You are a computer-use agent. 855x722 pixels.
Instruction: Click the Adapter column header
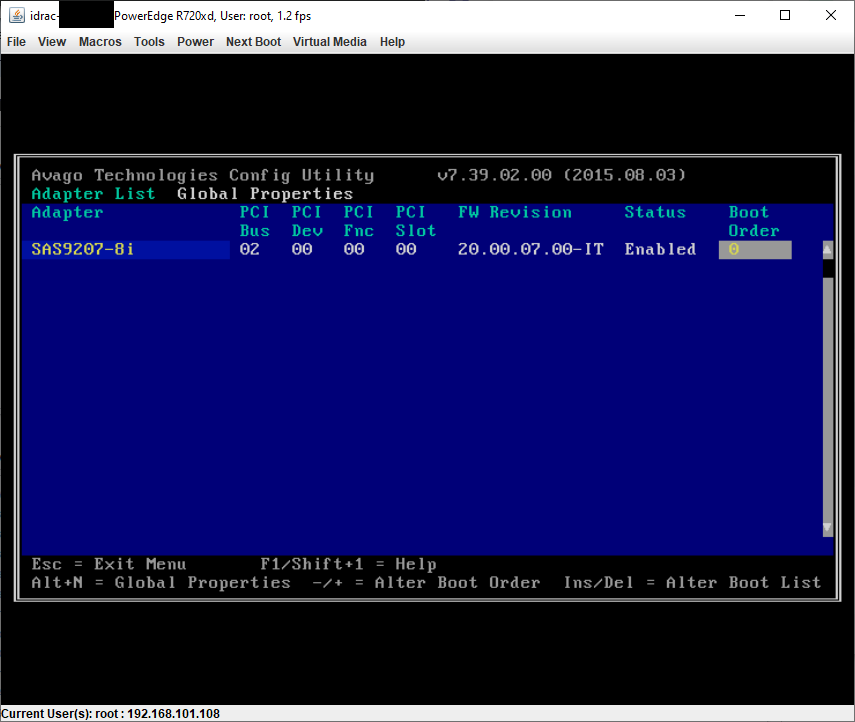67,212
